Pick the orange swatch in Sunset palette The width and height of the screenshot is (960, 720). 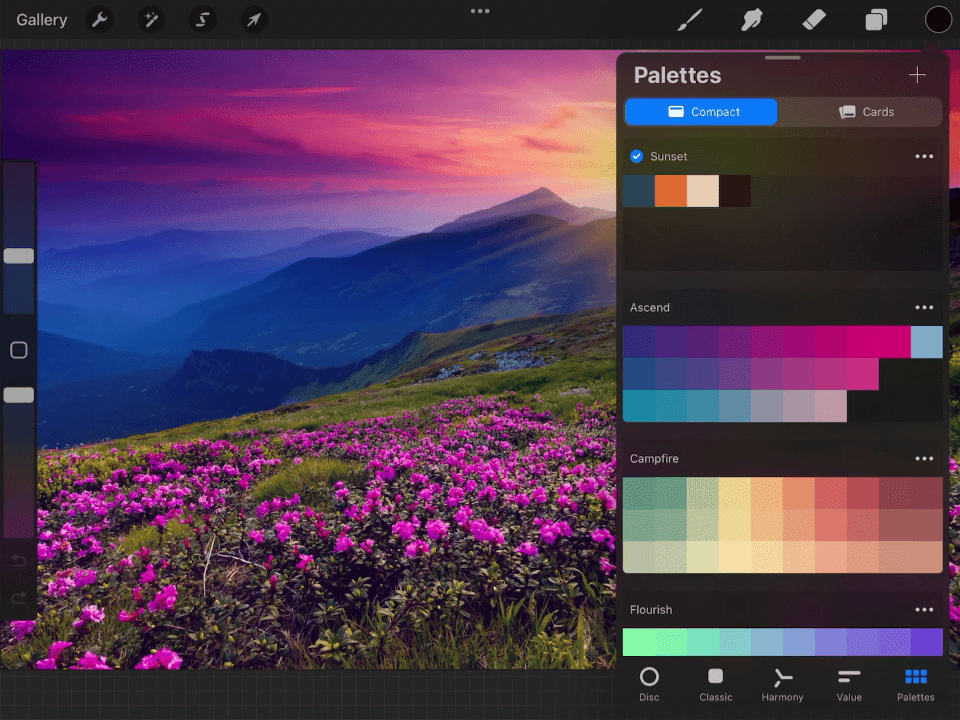(670, 190)
